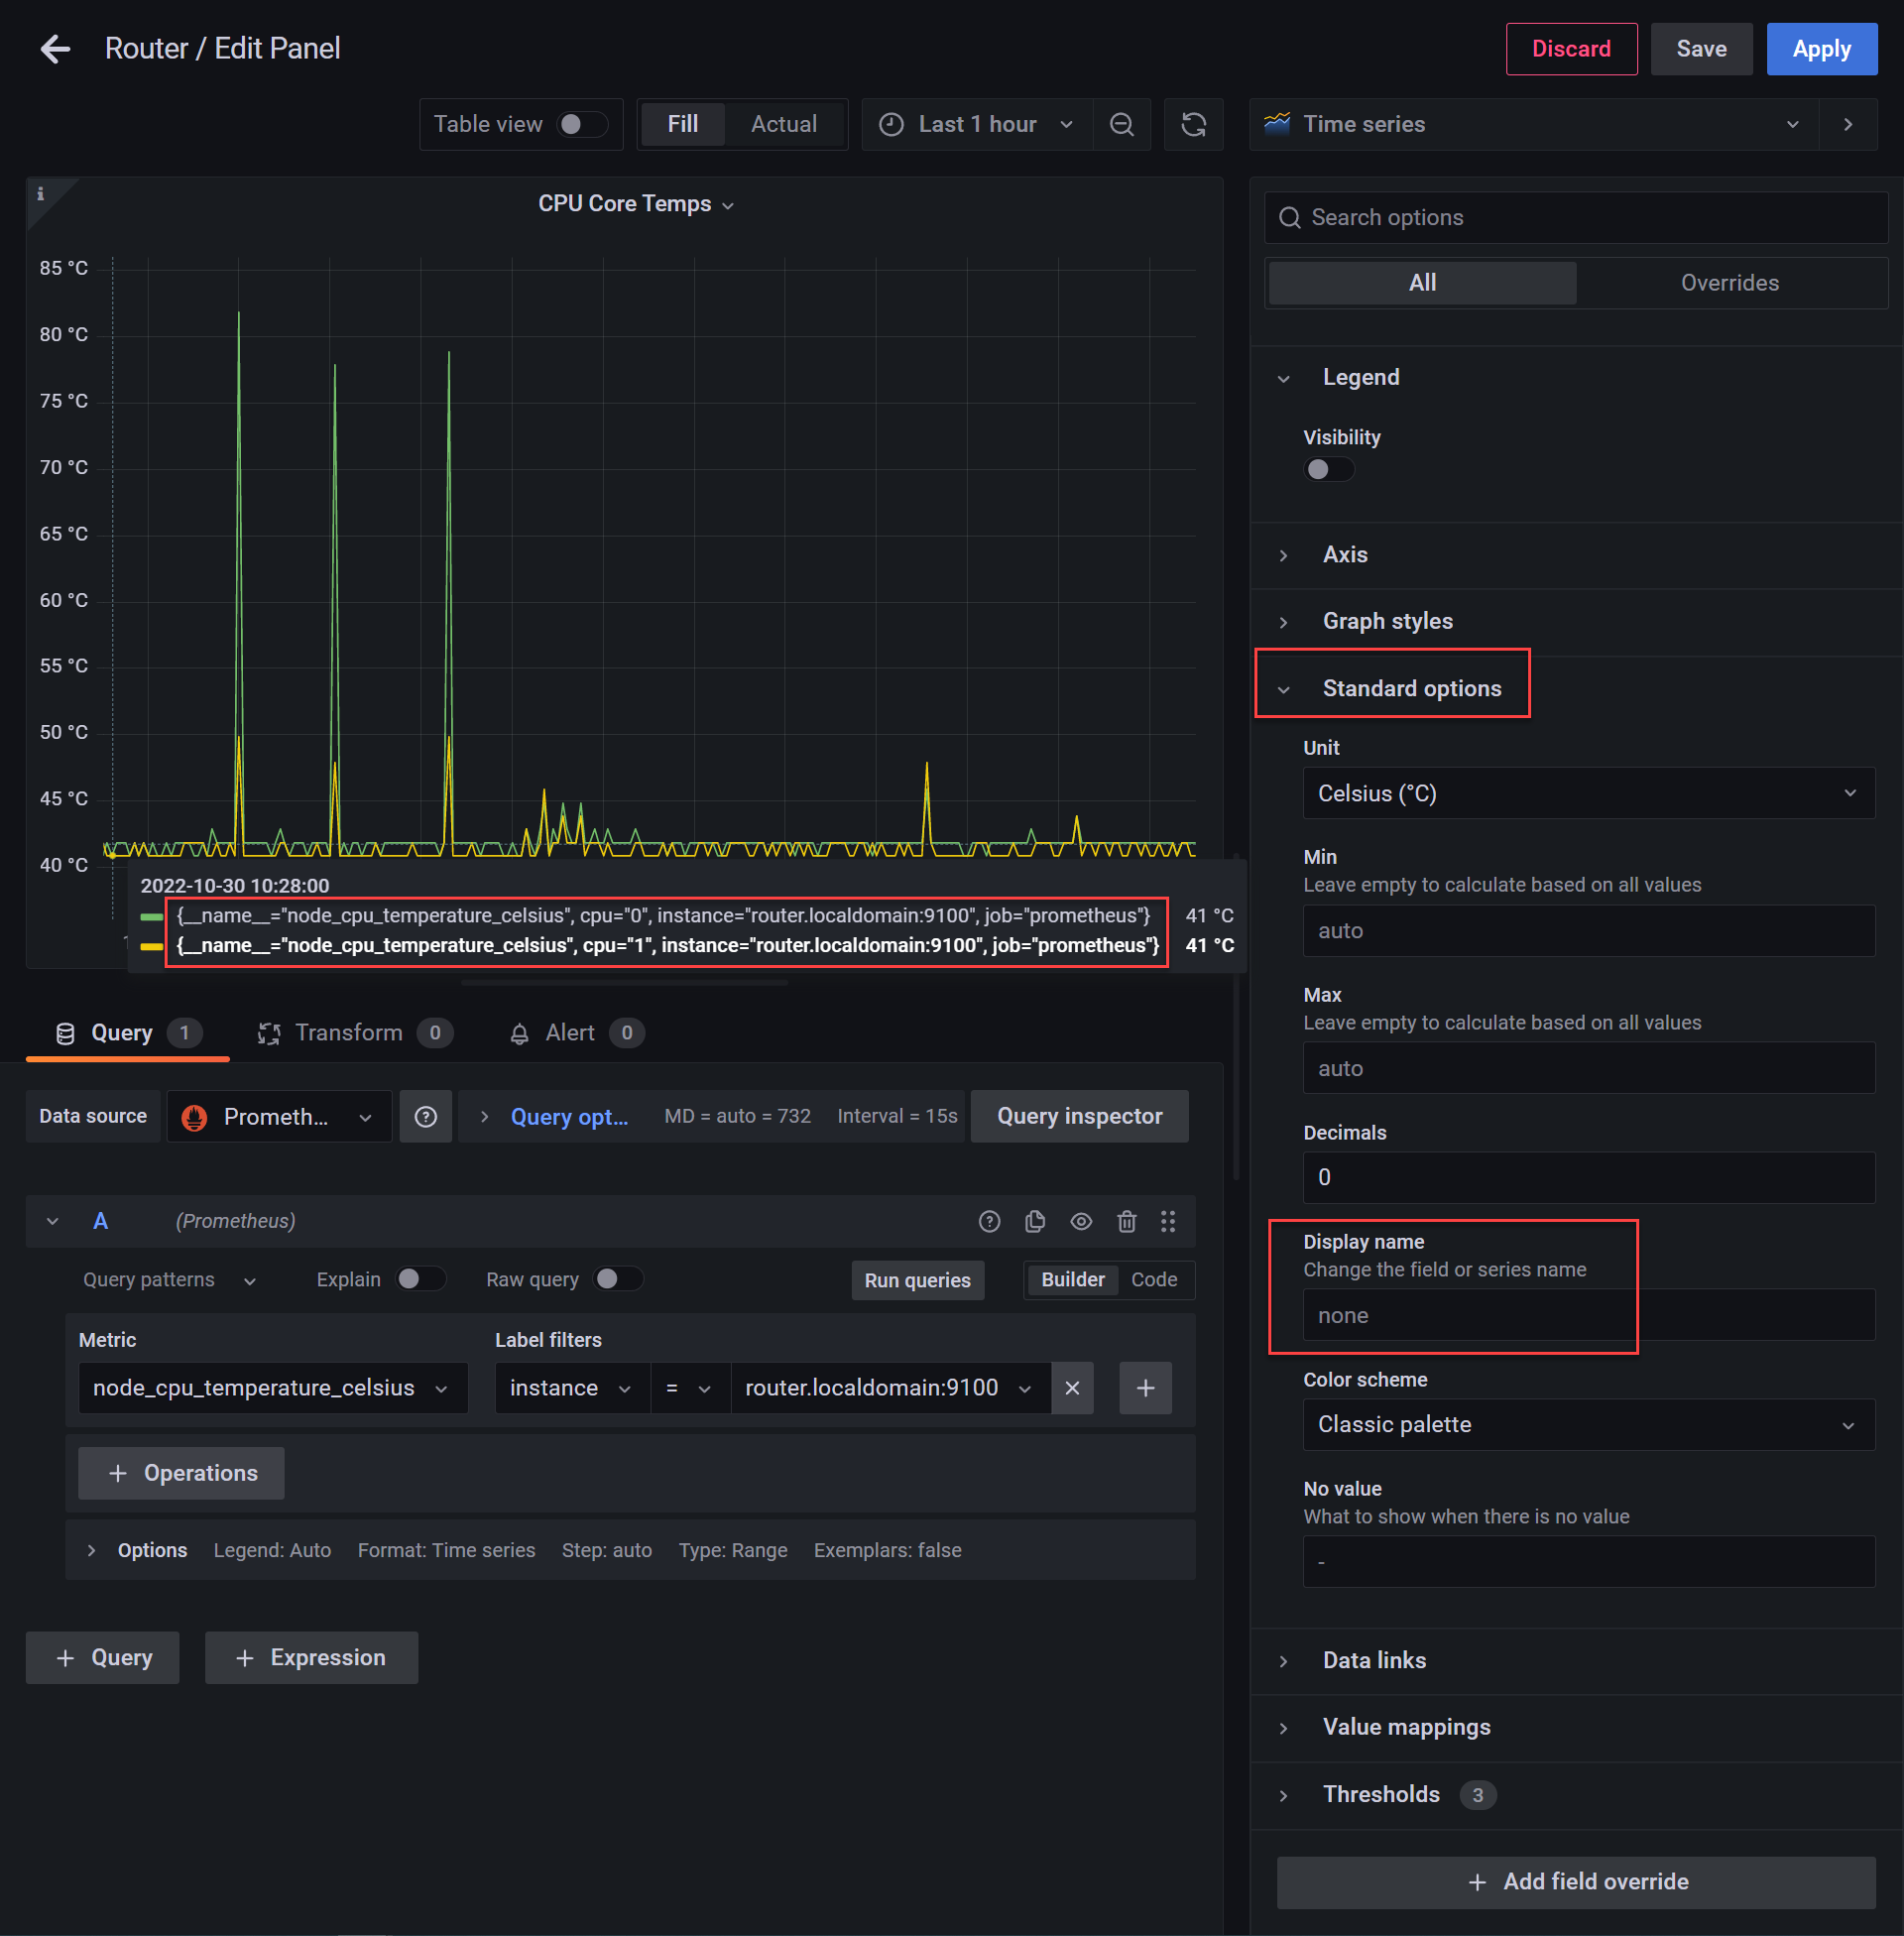Image resolution: width=1904 pixels, height=1936 pixels.
Task: Zoom out the graph time range
Action: pyautogui.click(x=1121, y=124)
